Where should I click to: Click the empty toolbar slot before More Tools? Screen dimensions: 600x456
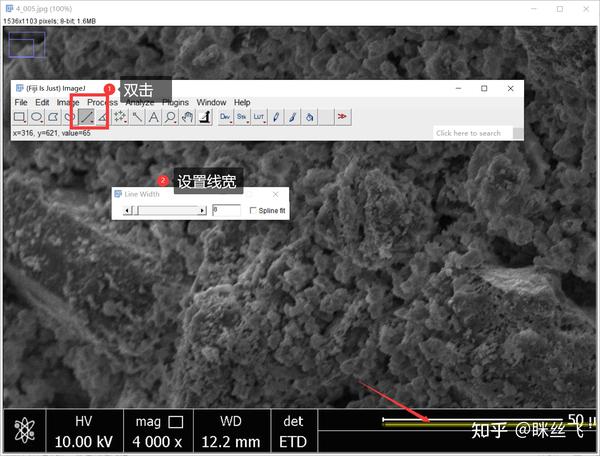tap(326, 117)
